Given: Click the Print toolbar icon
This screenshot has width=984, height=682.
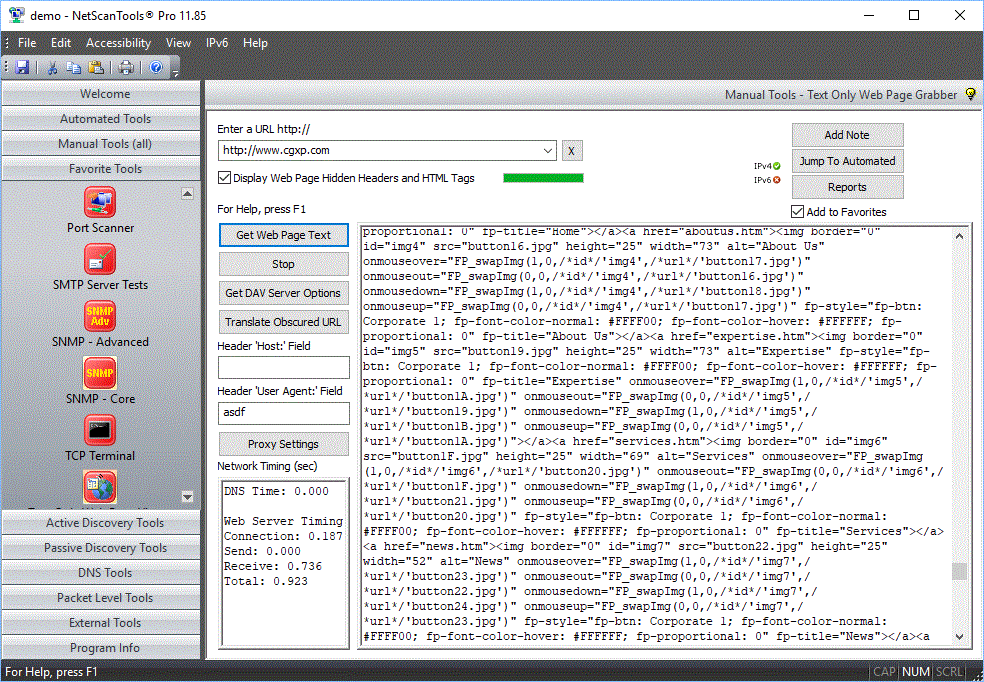Looking at the screenshot, I should pos(126,67).
